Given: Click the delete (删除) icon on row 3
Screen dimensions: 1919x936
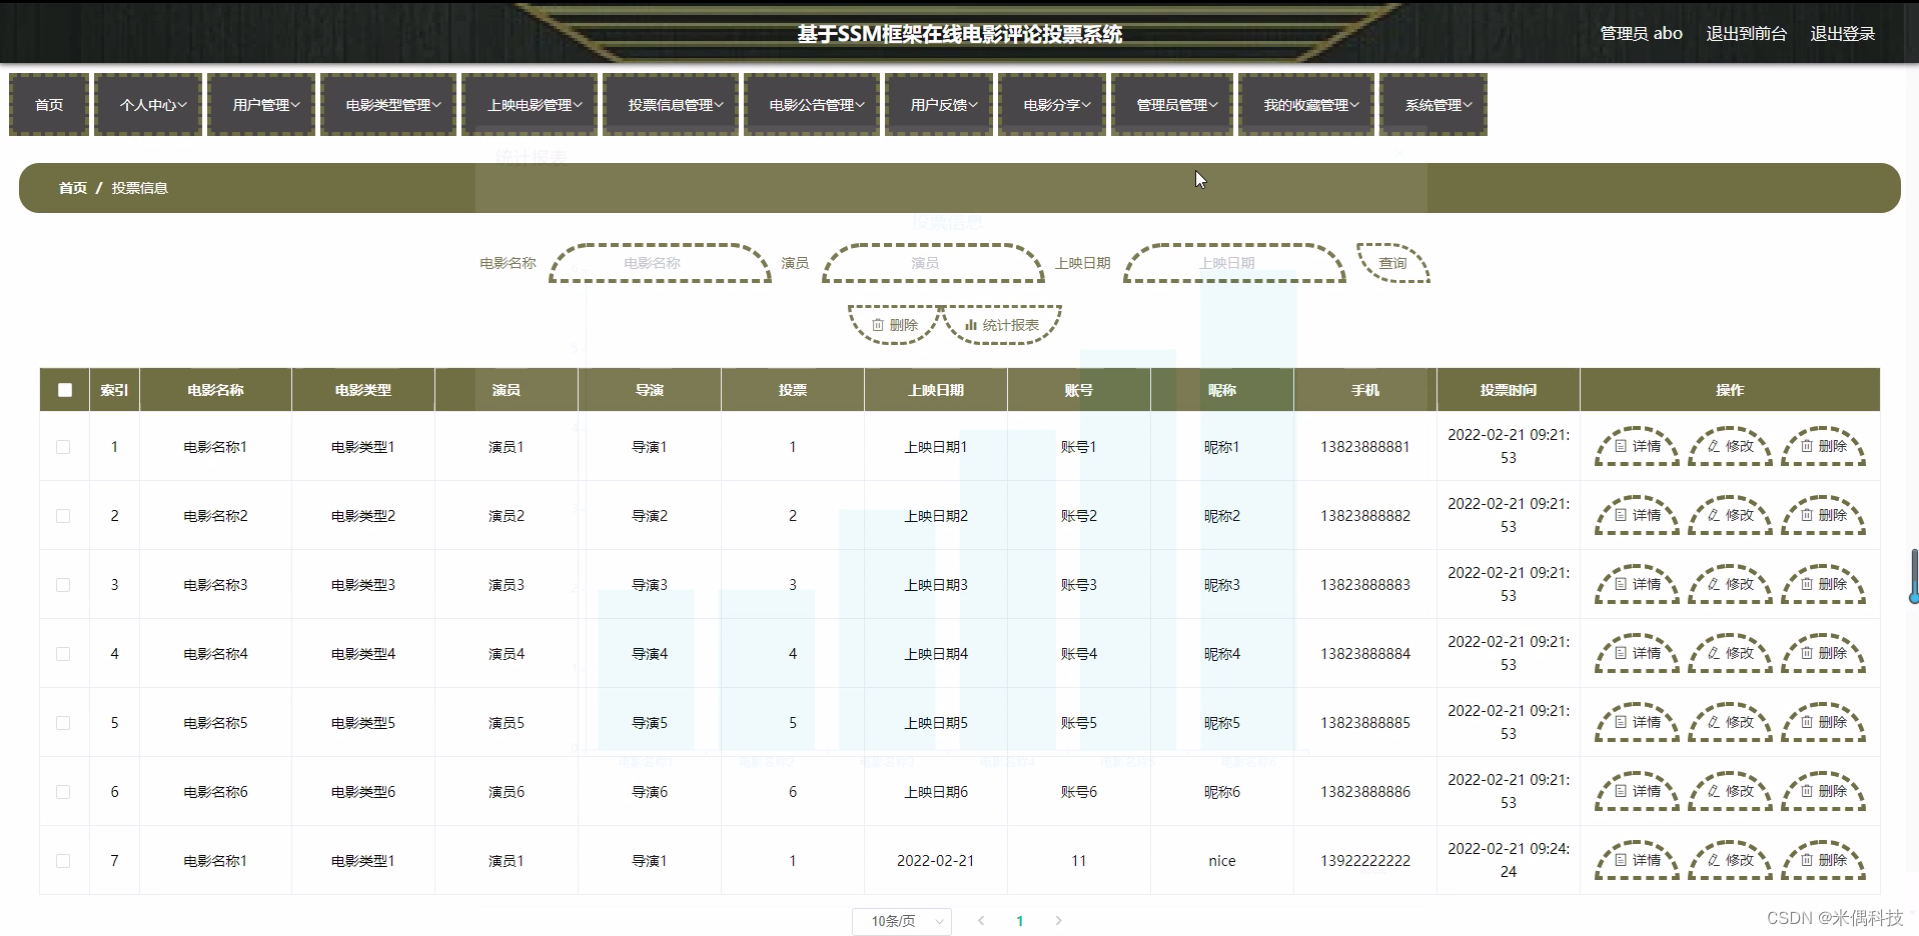Looking at the screenshot, I should pos(1823,584).
